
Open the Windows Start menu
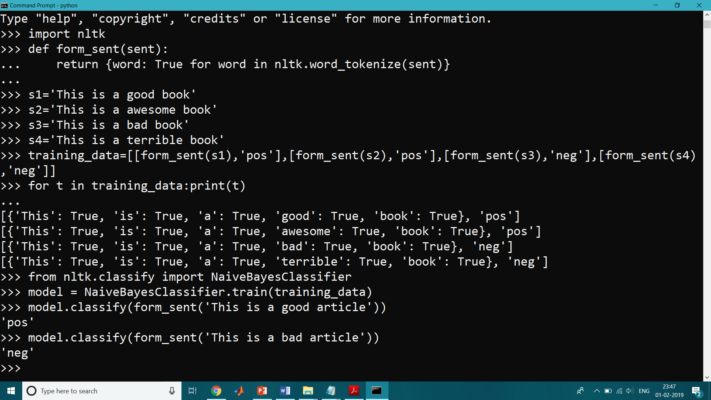click(x=8, y=391)
